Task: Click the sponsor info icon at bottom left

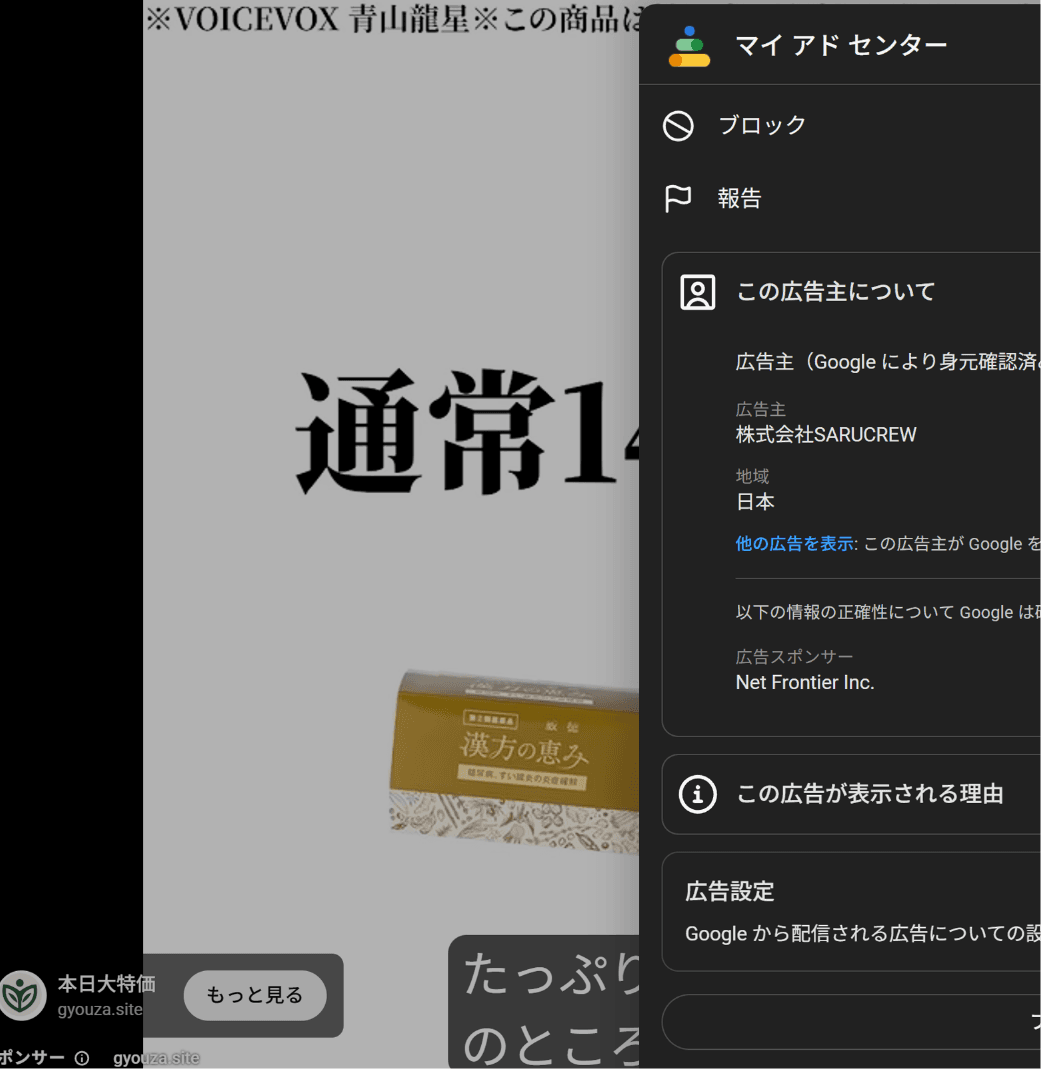Action: (x=82, y=1058)
